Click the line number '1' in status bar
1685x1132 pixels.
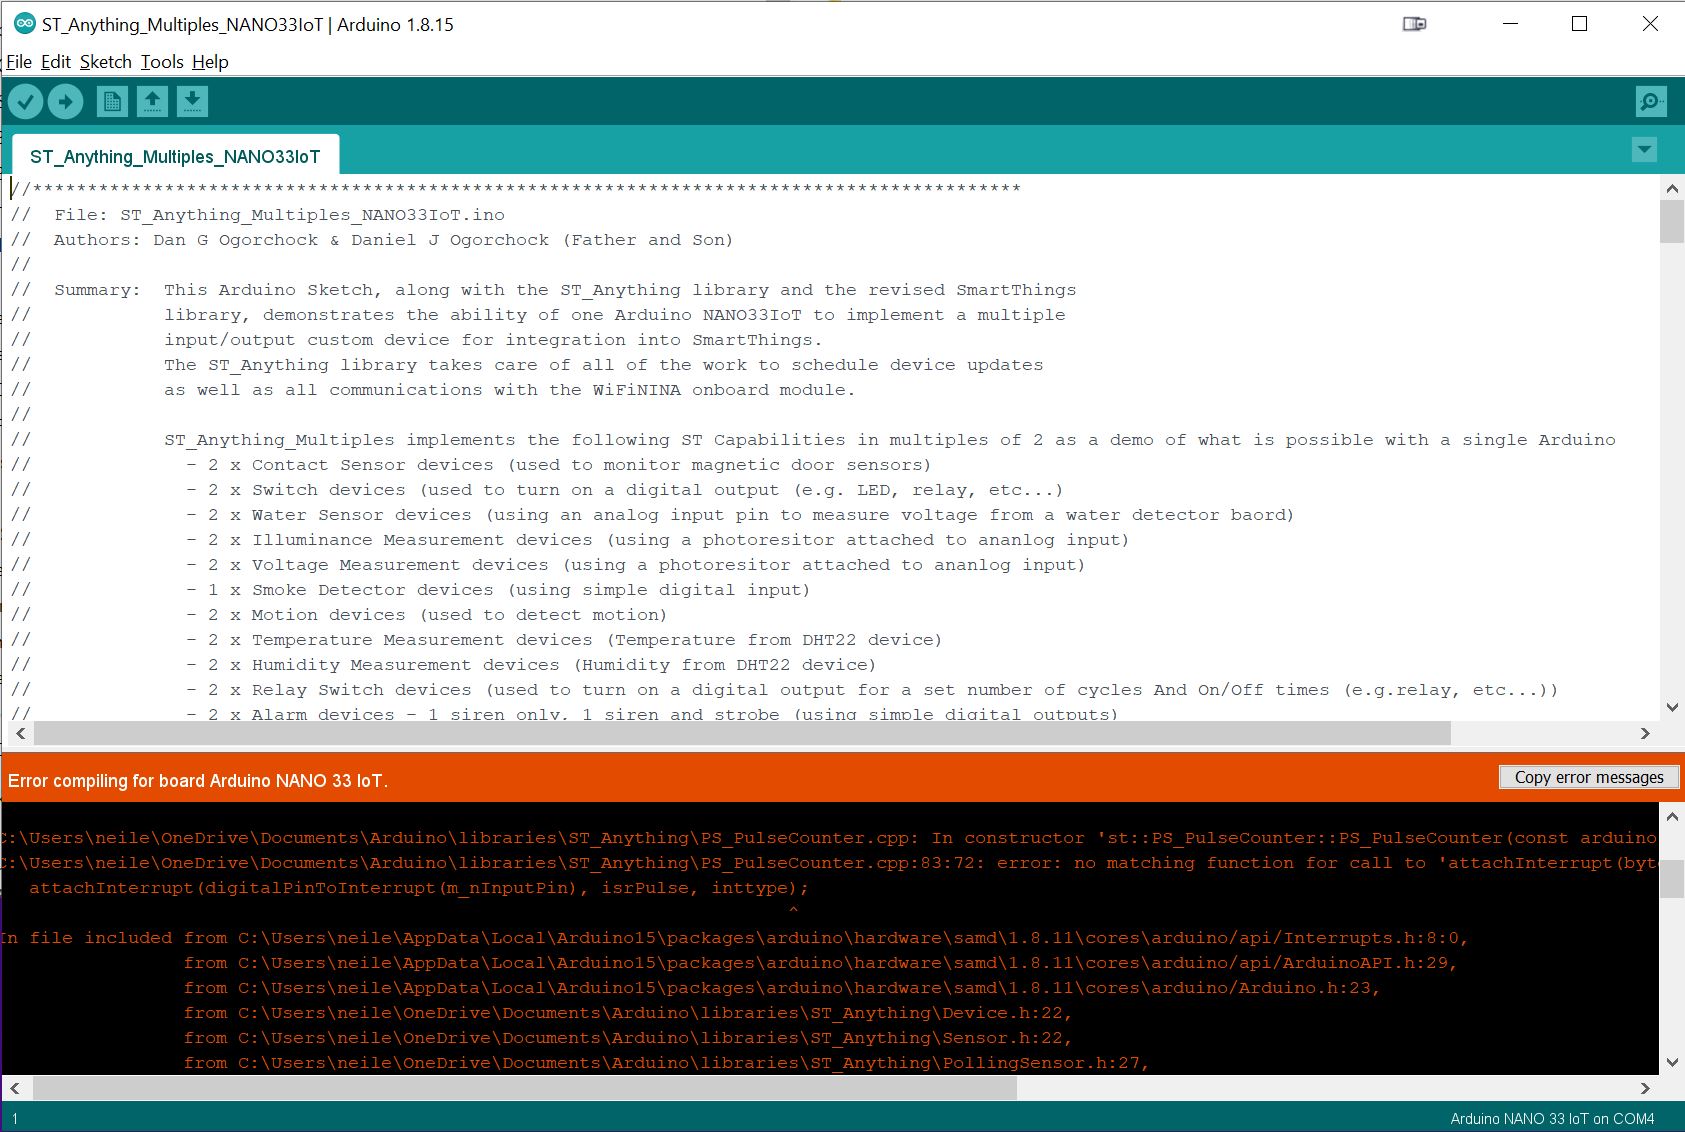[x=14, y=1119]
